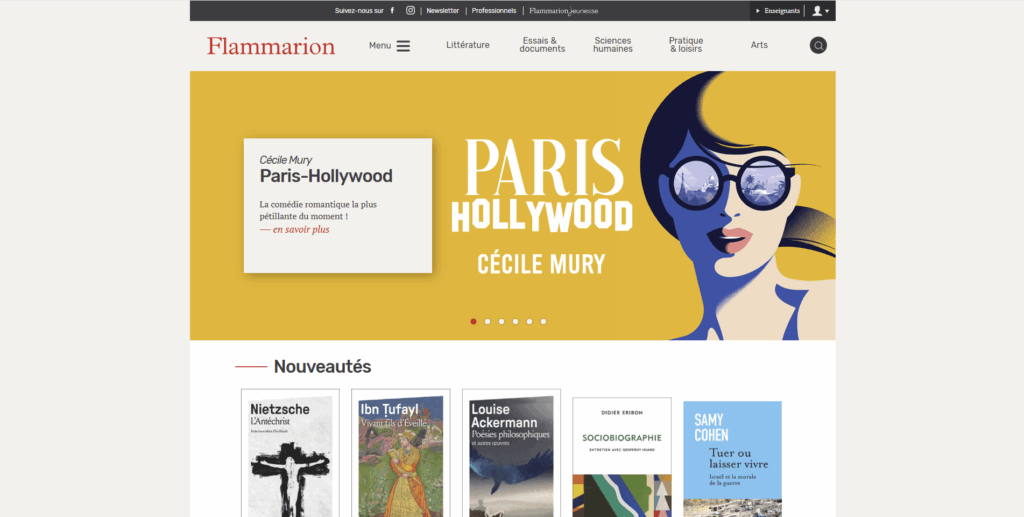Open the Newsletter link
The image size is (1024, 517).
click(x=443, y=10)
